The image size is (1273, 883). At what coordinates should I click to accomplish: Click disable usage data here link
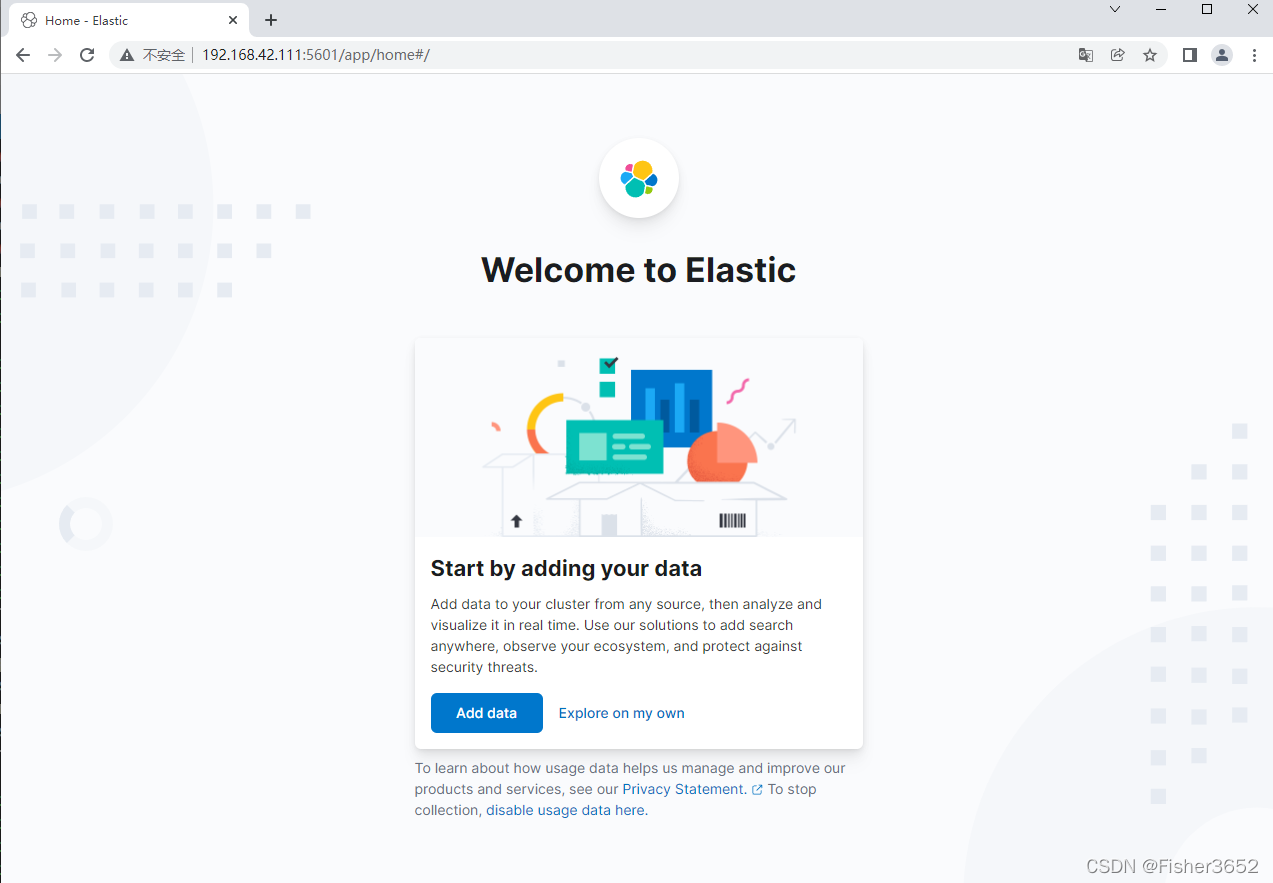567,810
